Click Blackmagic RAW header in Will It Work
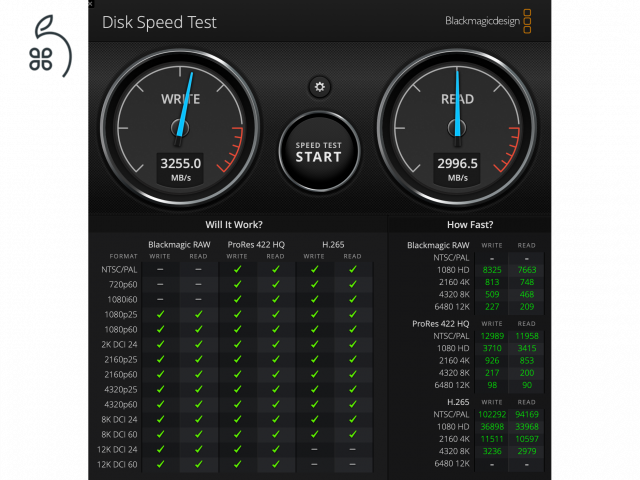640x480 pixels. (179, 244)
